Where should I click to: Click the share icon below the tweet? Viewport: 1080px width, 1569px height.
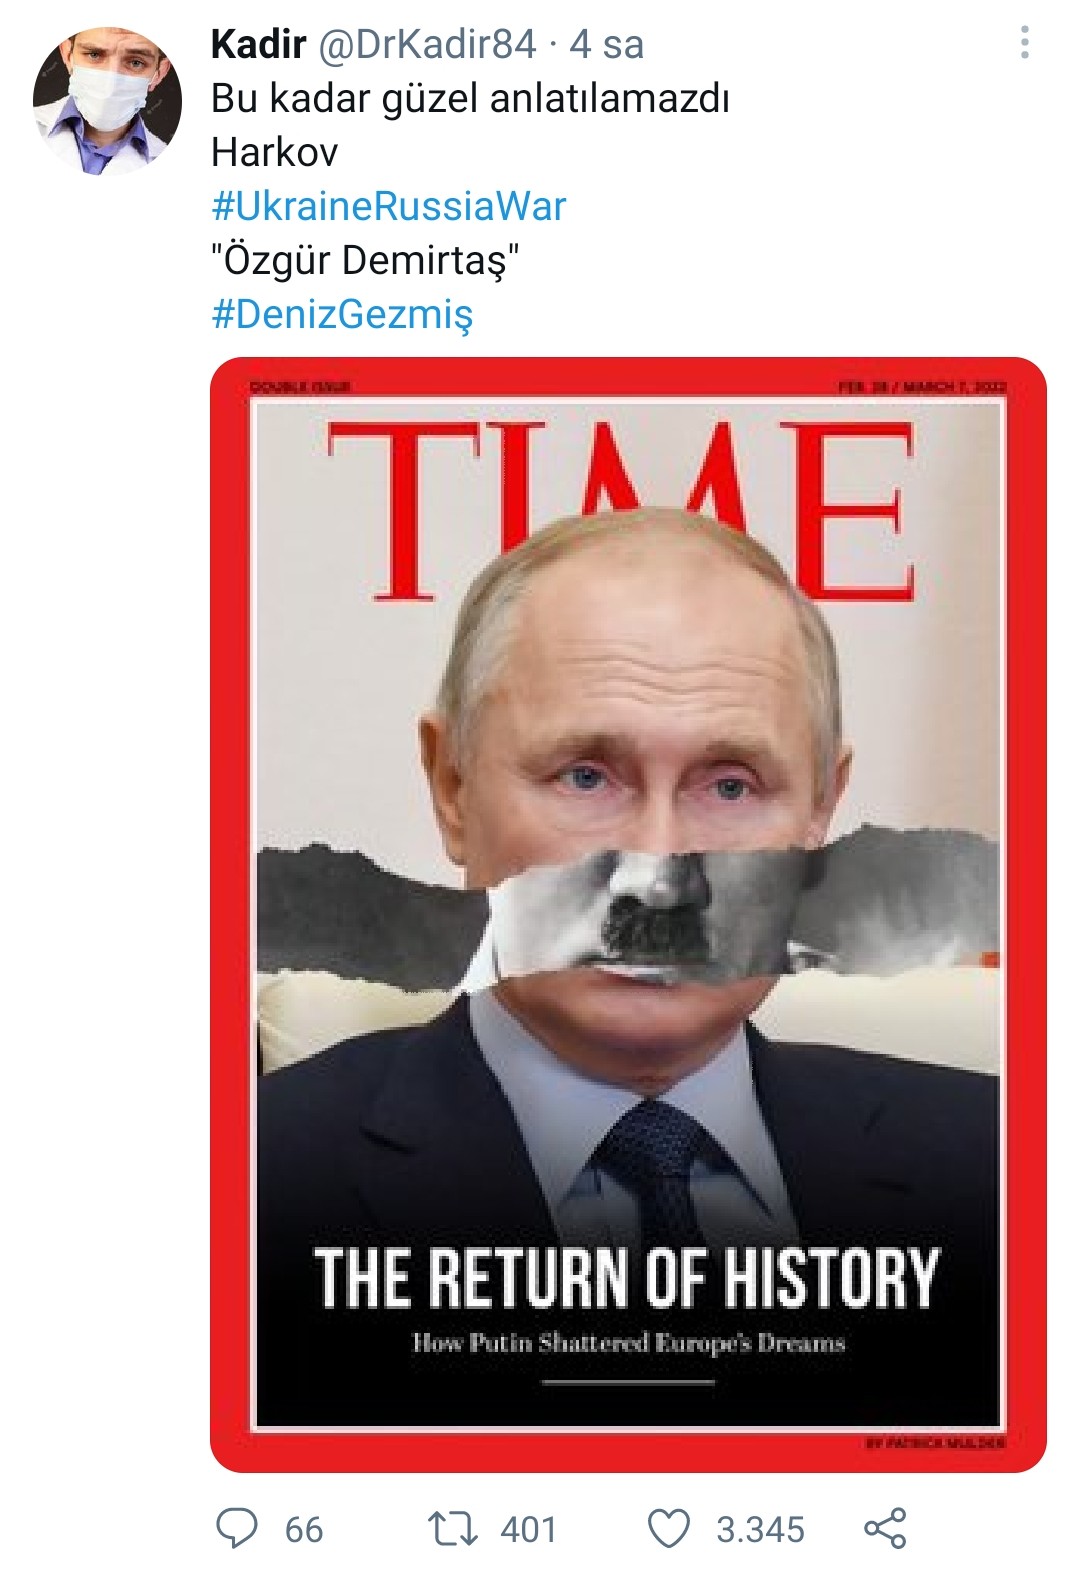point(885,1528)
